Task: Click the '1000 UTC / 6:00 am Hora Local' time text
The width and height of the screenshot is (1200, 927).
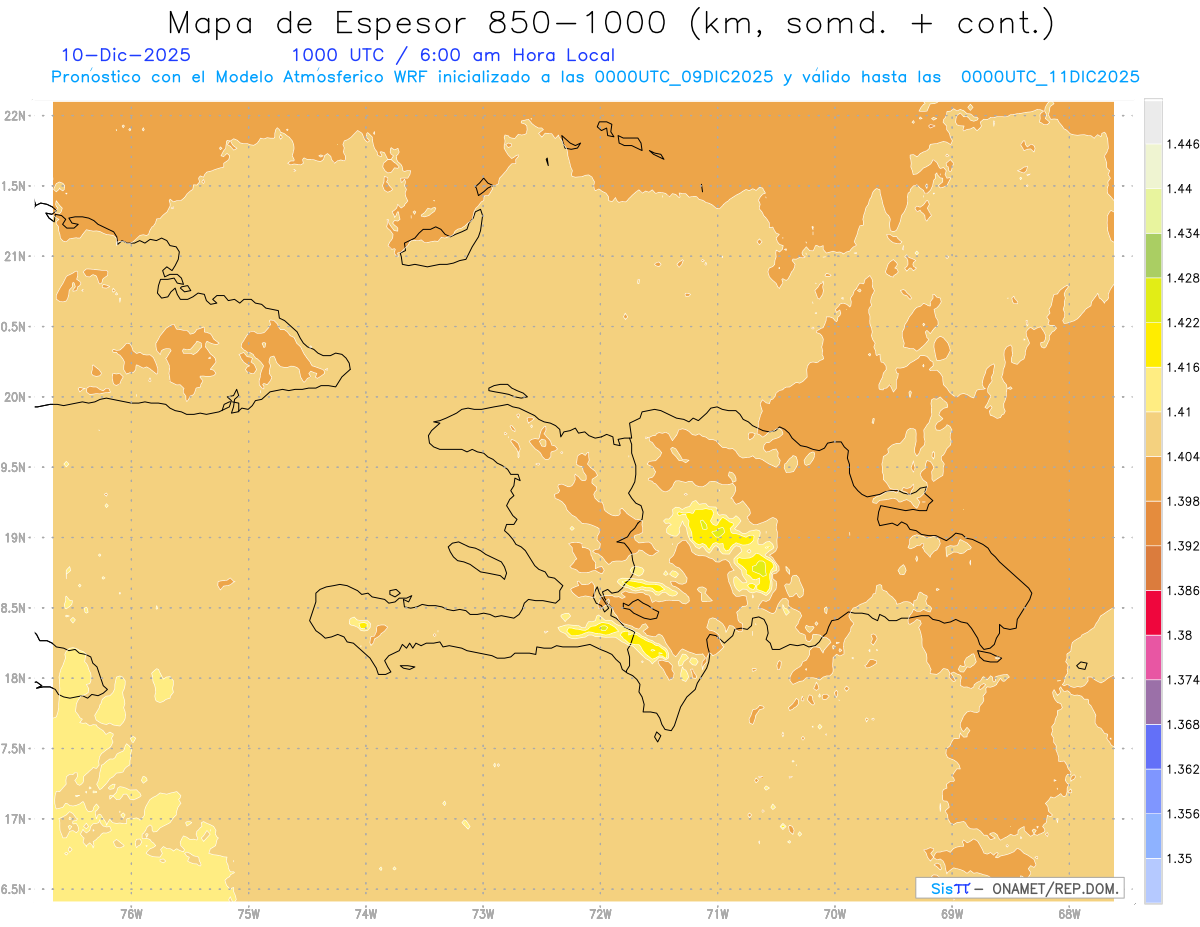Action: [453, 55]
